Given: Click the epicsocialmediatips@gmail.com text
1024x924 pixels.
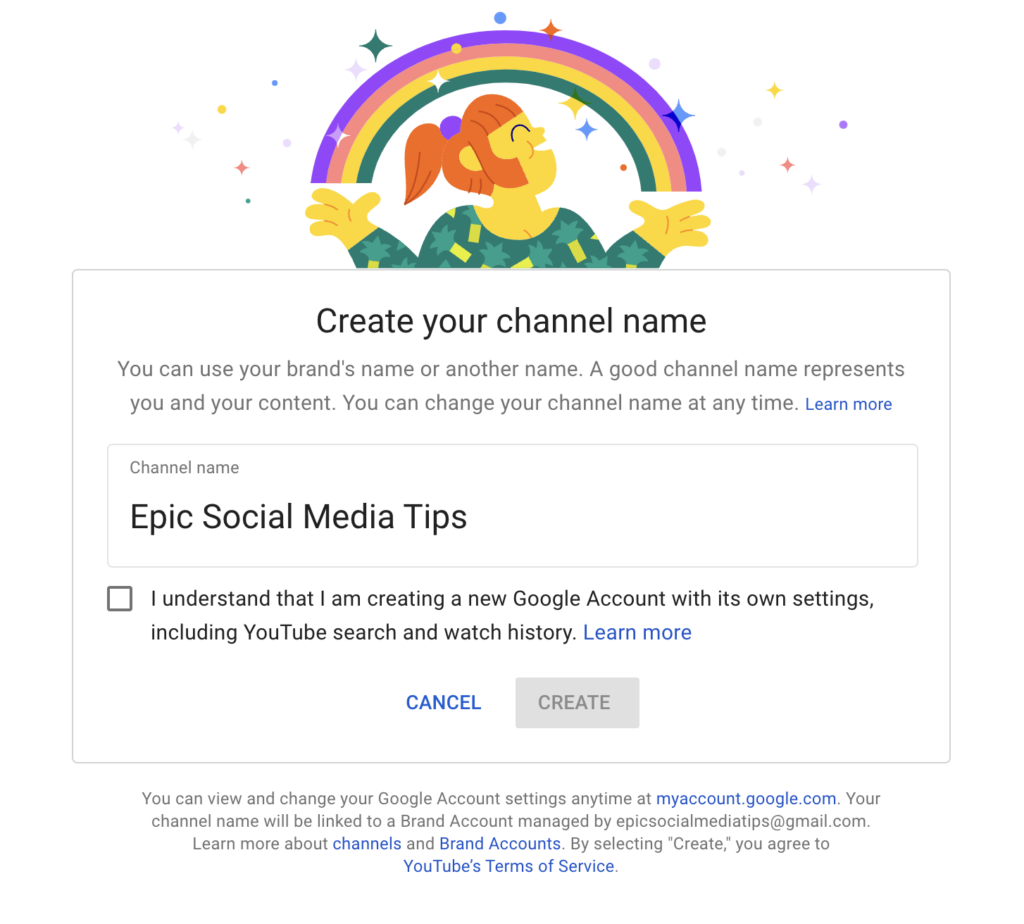Looking at the screenshot, I should [x=741, y=821].
